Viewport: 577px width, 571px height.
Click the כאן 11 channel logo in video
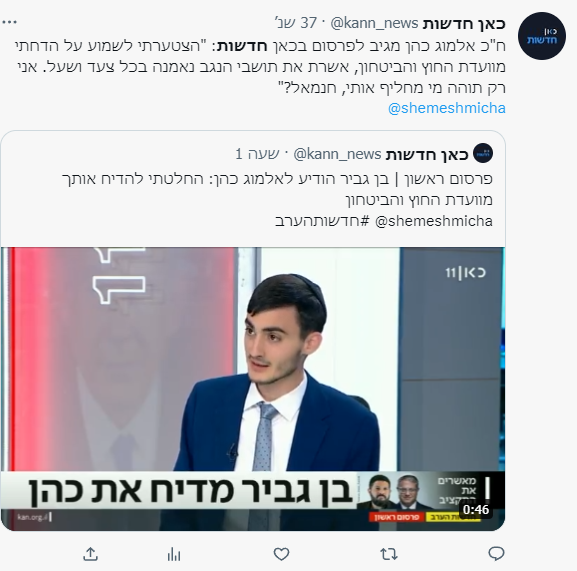466,273
